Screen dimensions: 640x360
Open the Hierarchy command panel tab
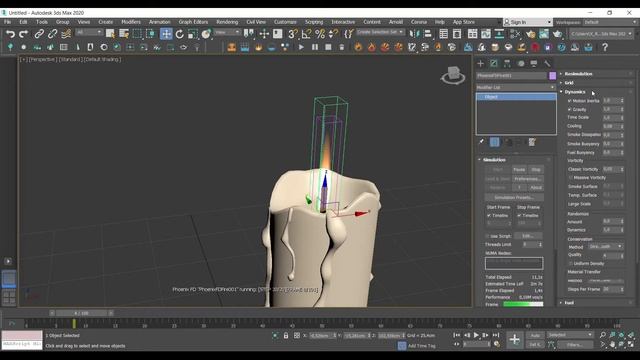tap(507, 63)
